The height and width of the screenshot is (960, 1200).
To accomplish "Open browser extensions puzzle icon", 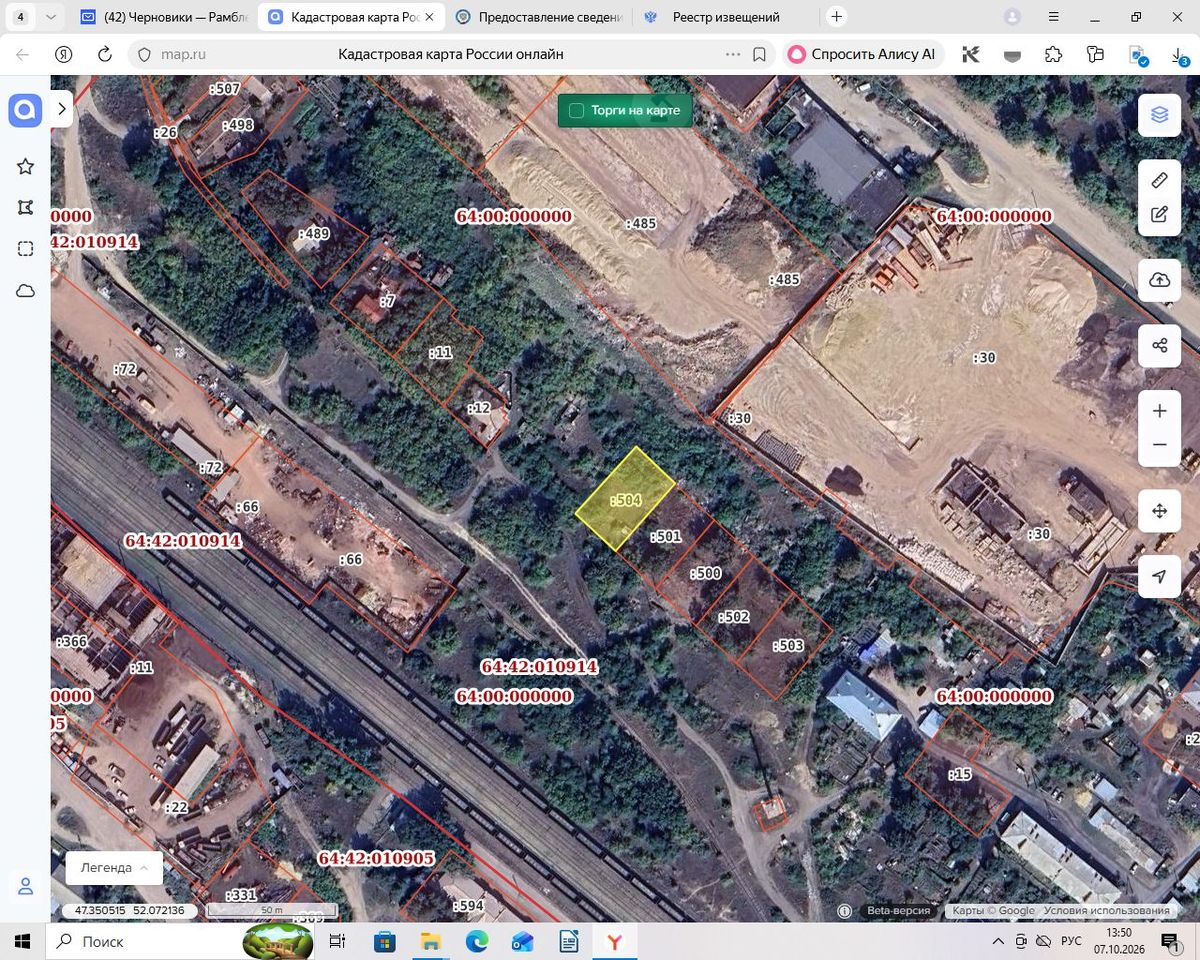I will pos(1053,54).
